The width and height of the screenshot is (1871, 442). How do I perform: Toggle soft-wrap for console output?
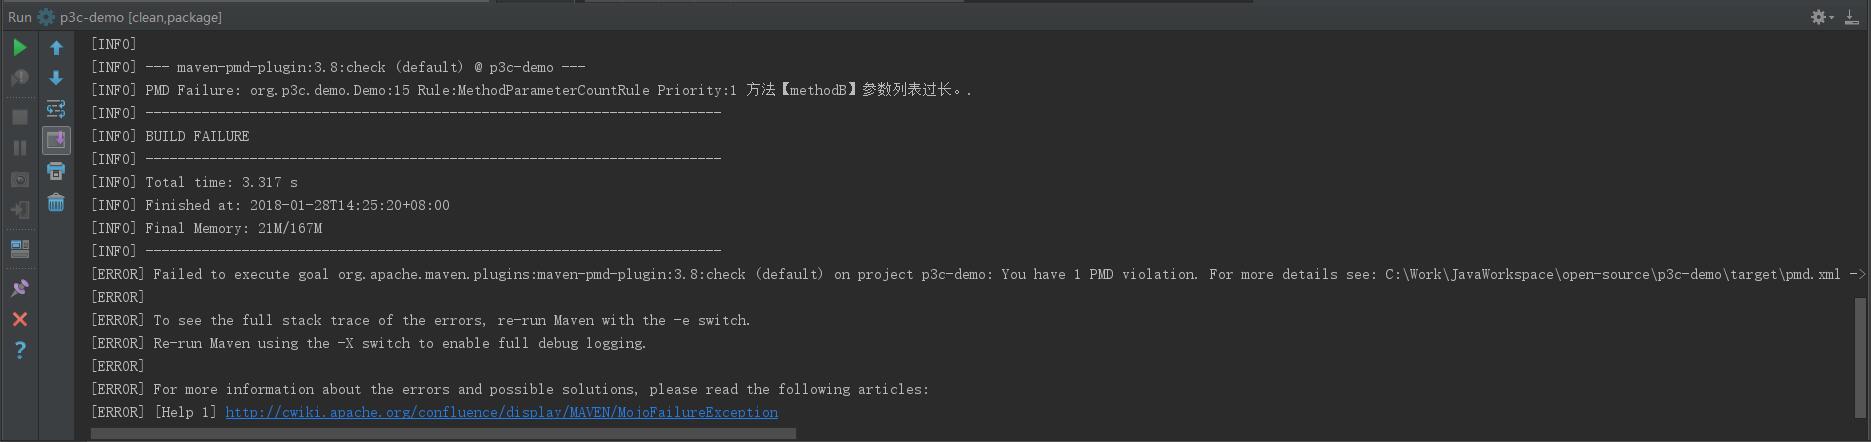[x=56, y=109]
